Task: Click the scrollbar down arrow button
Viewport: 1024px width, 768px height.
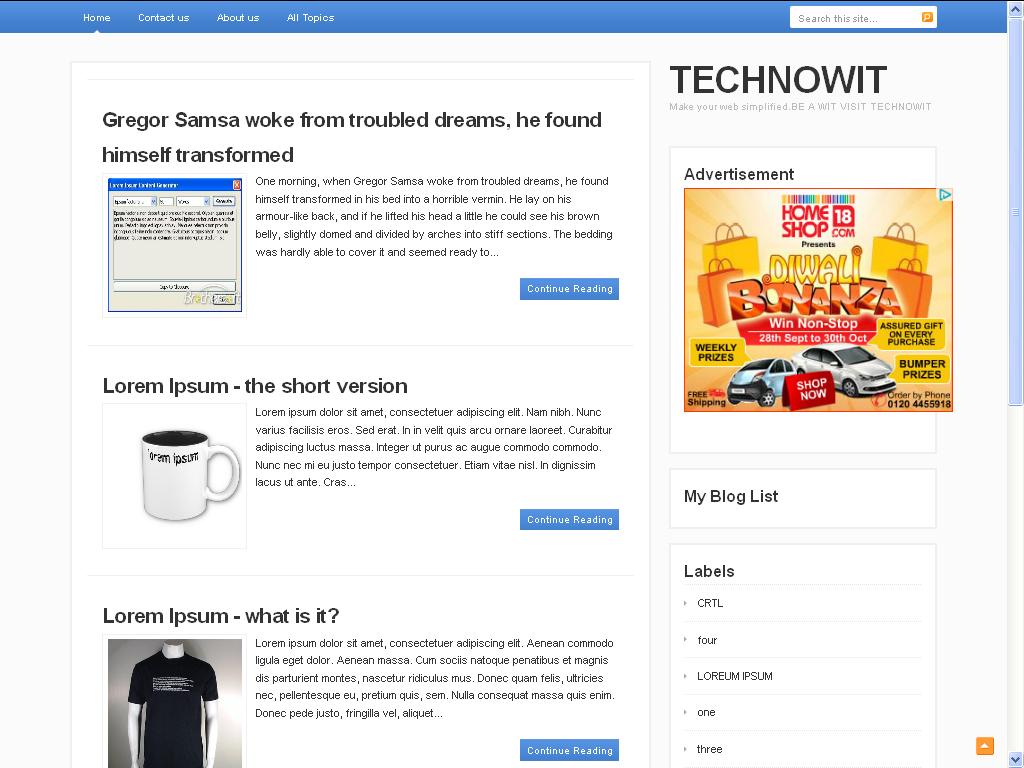Action: point(1015,760)
